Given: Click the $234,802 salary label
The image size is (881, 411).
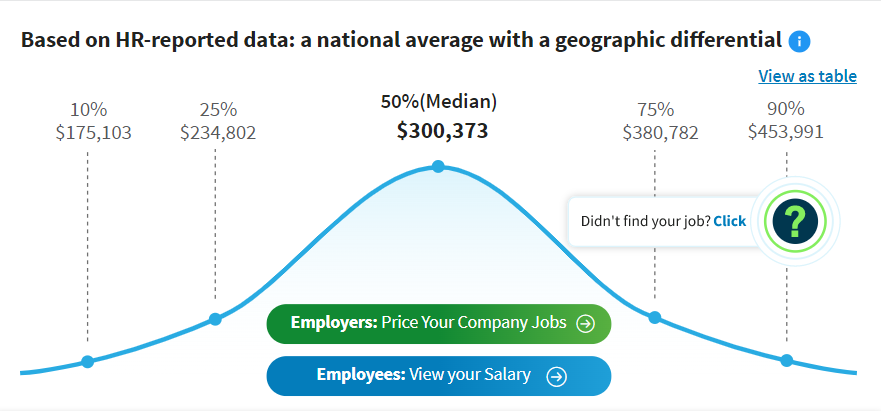Looking at the screenshot, I should [x=218, y=132].
